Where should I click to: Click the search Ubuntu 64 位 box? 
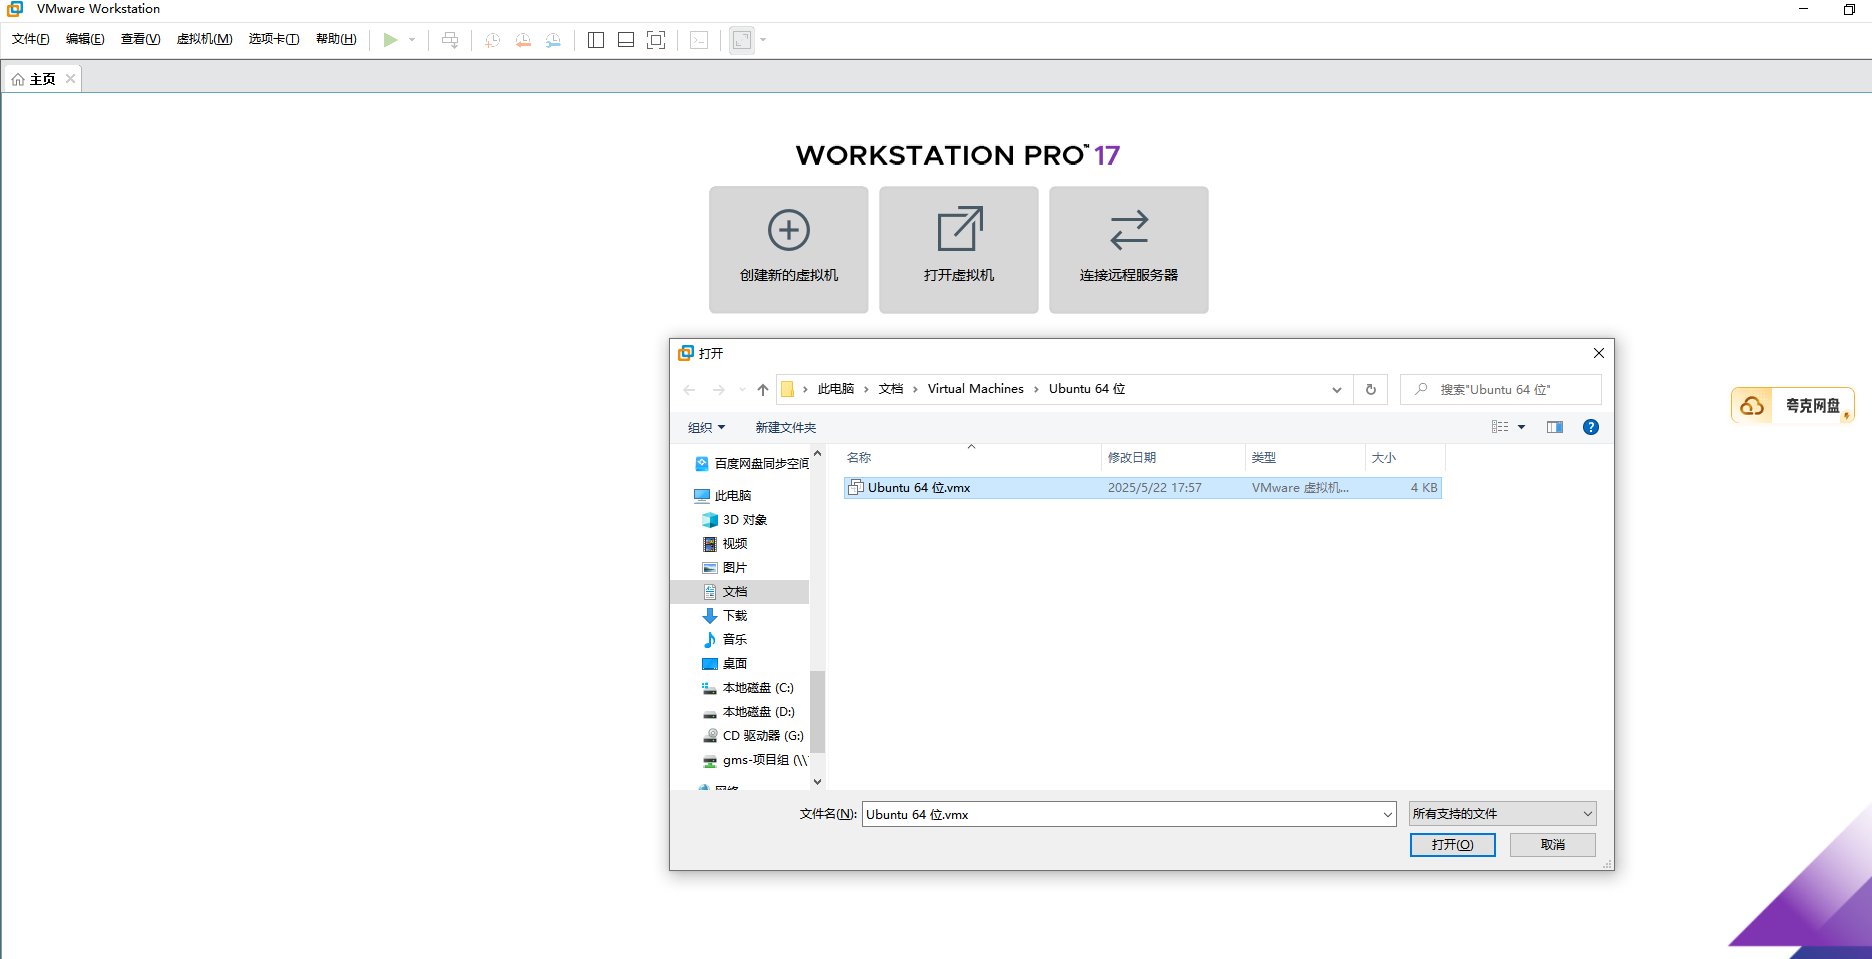coord(1501,390)
